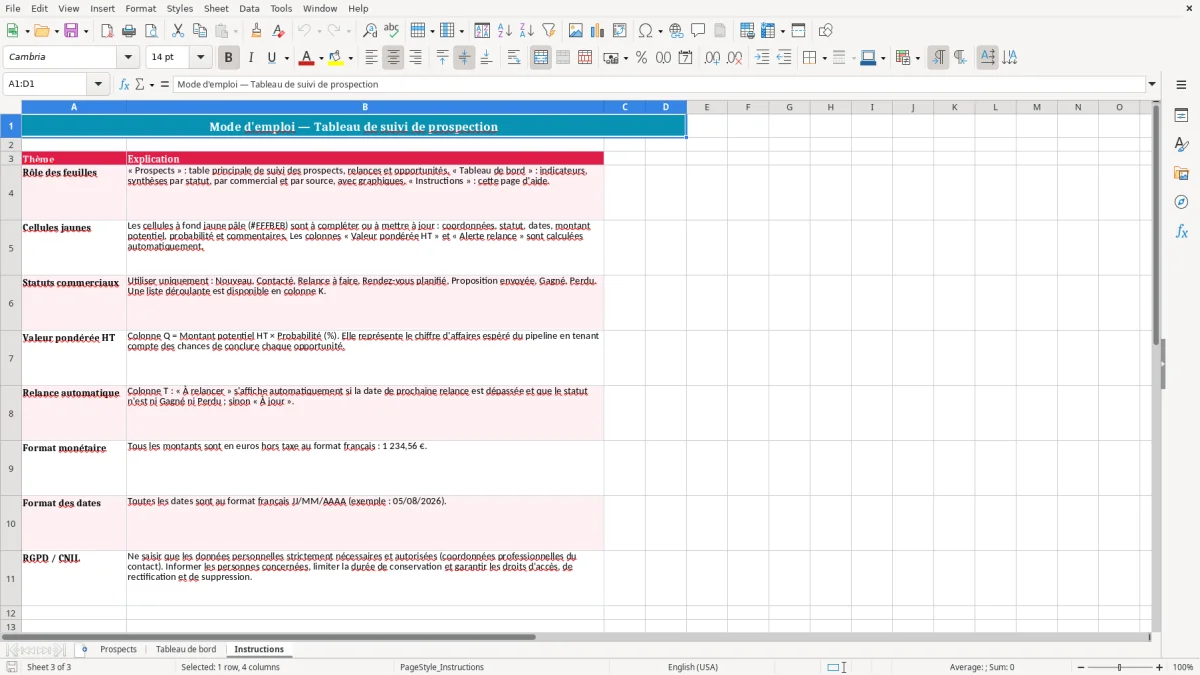Click the Clear Direct Formatting icon

(x=279, y=31)
